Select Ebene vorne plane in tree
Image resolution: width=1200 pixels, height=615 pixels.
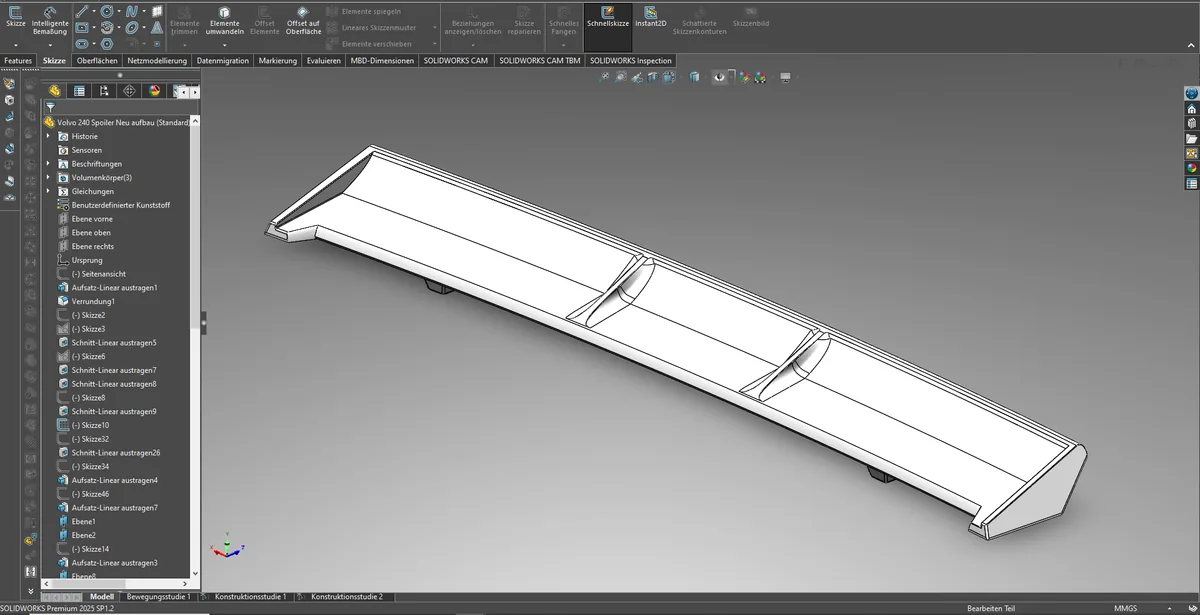pos(92,219)
